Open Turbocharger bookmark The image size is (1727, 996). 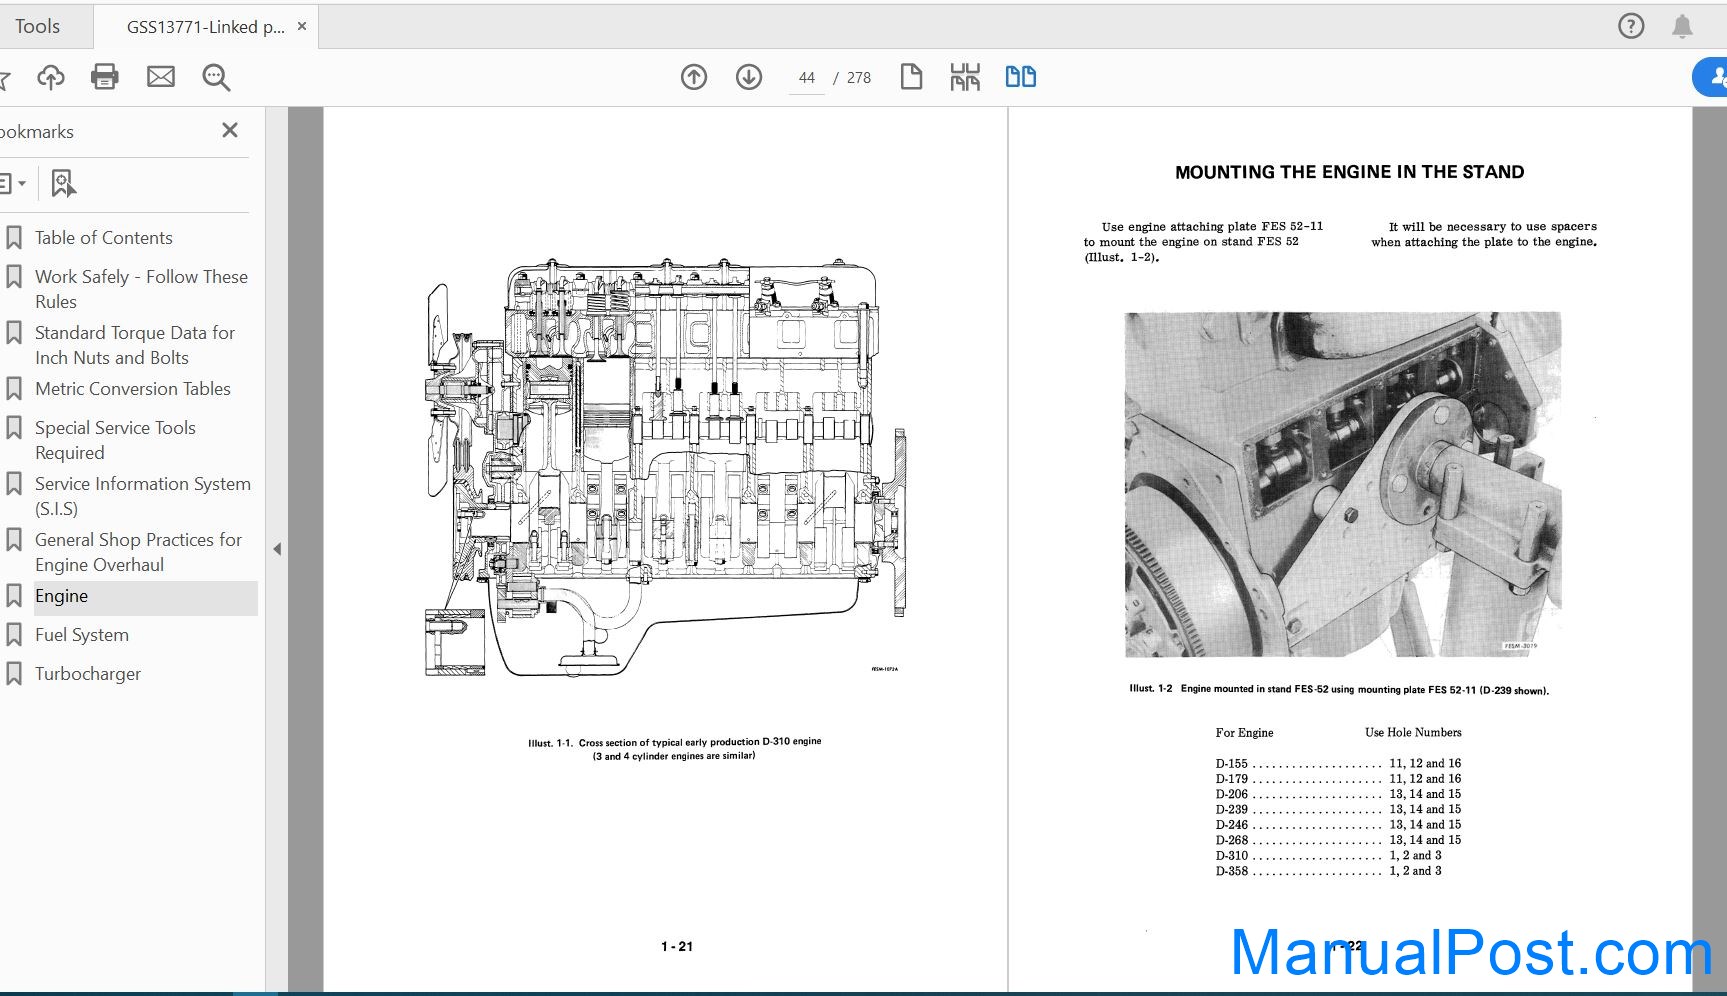pos(88,674)
